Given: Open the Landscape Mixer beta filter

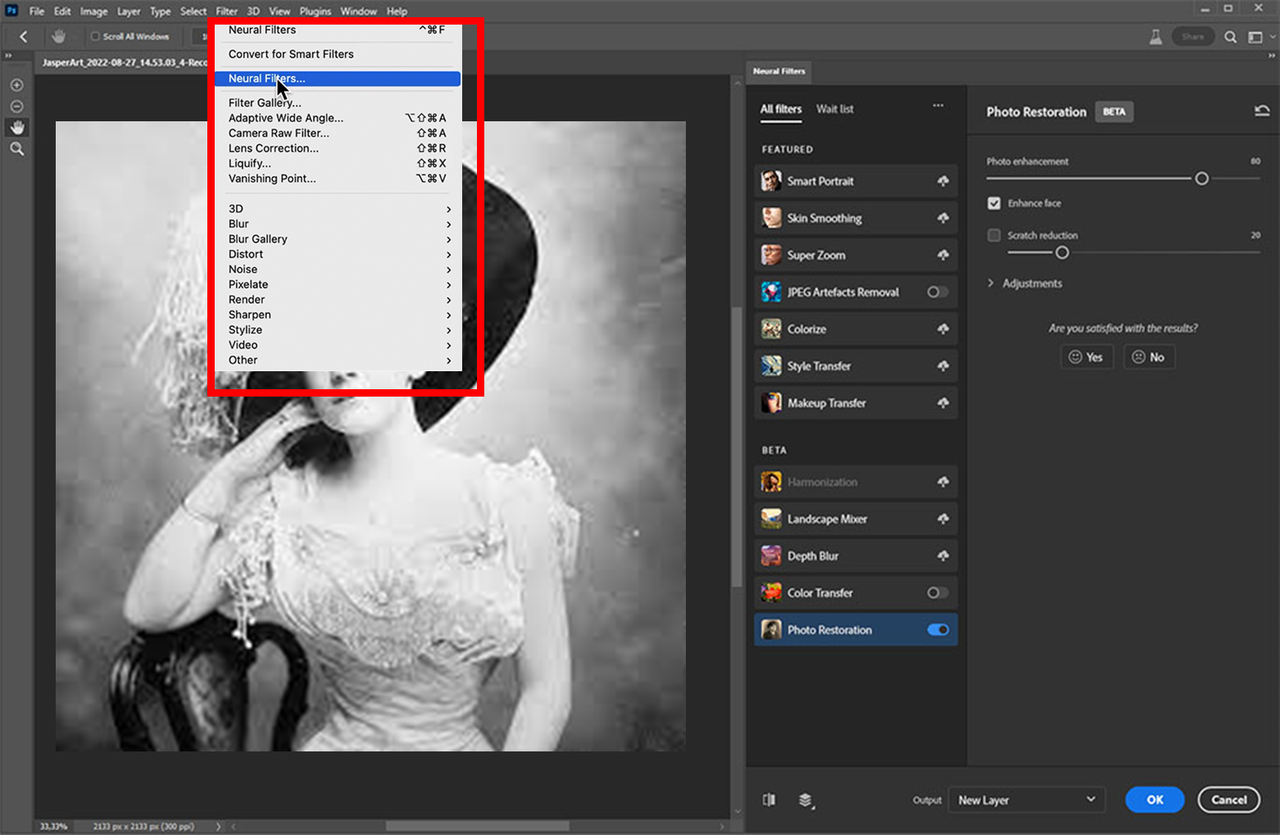Looking at the screenshot, I should pos(855,518).
